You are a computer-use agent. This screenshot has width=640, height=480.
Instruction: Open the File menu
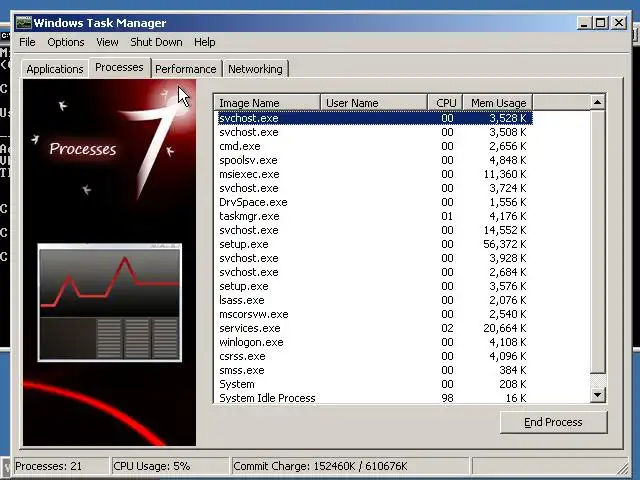(27, 42)
